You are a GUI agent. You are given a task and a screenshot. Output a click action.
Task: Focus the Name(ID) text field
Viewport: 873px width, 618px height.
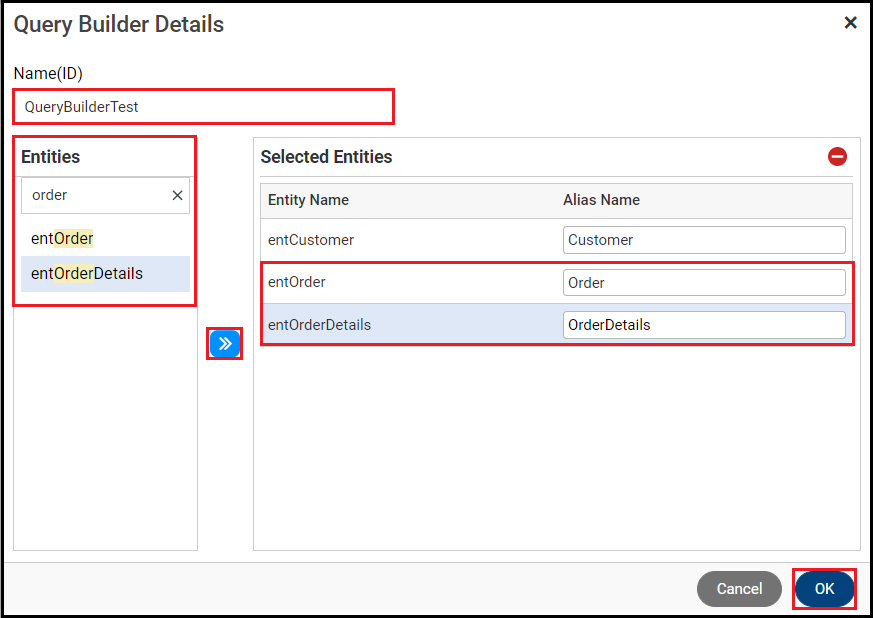(203, 106)
